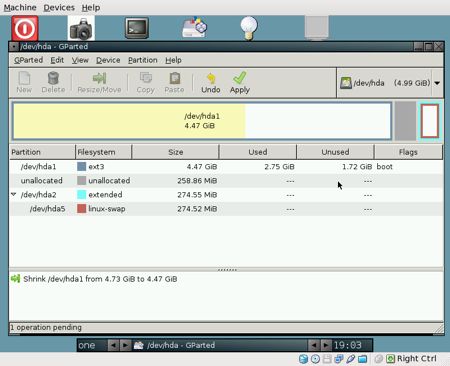The width and height of the screenshot is (450, 366).
Task: Select the extended swap block in disk graphic
Action: pos(430,121)
